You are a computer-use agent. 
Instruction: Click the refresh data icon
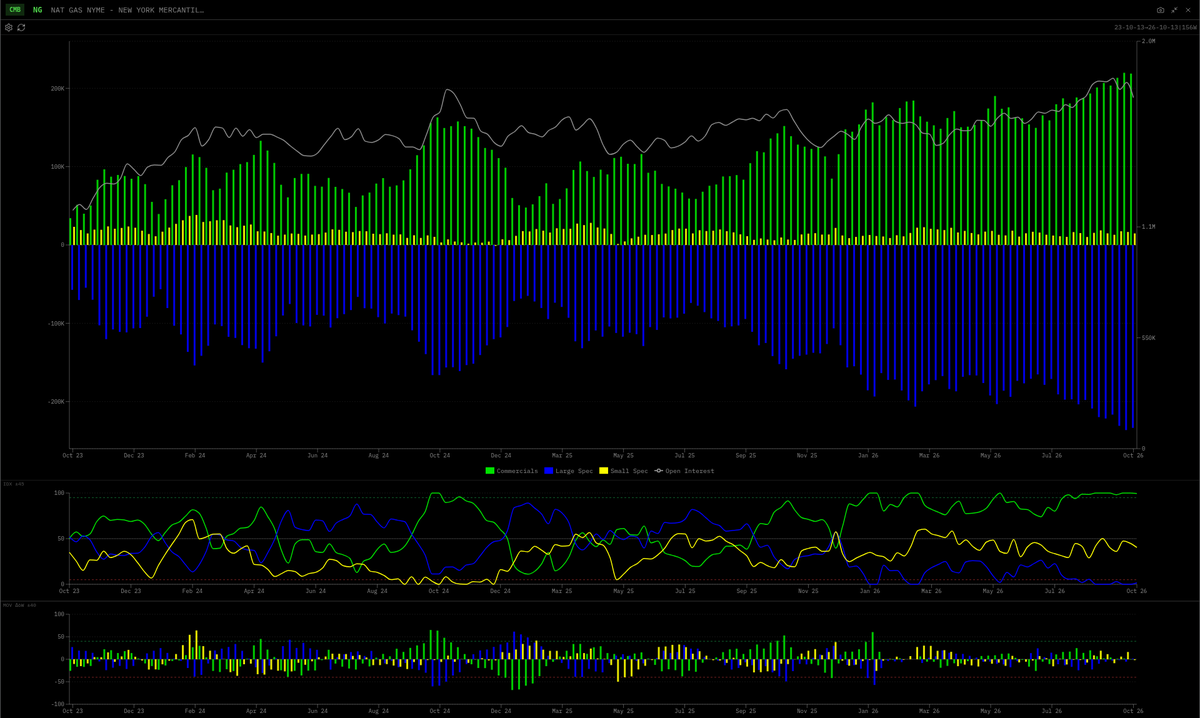pos(21,27)
